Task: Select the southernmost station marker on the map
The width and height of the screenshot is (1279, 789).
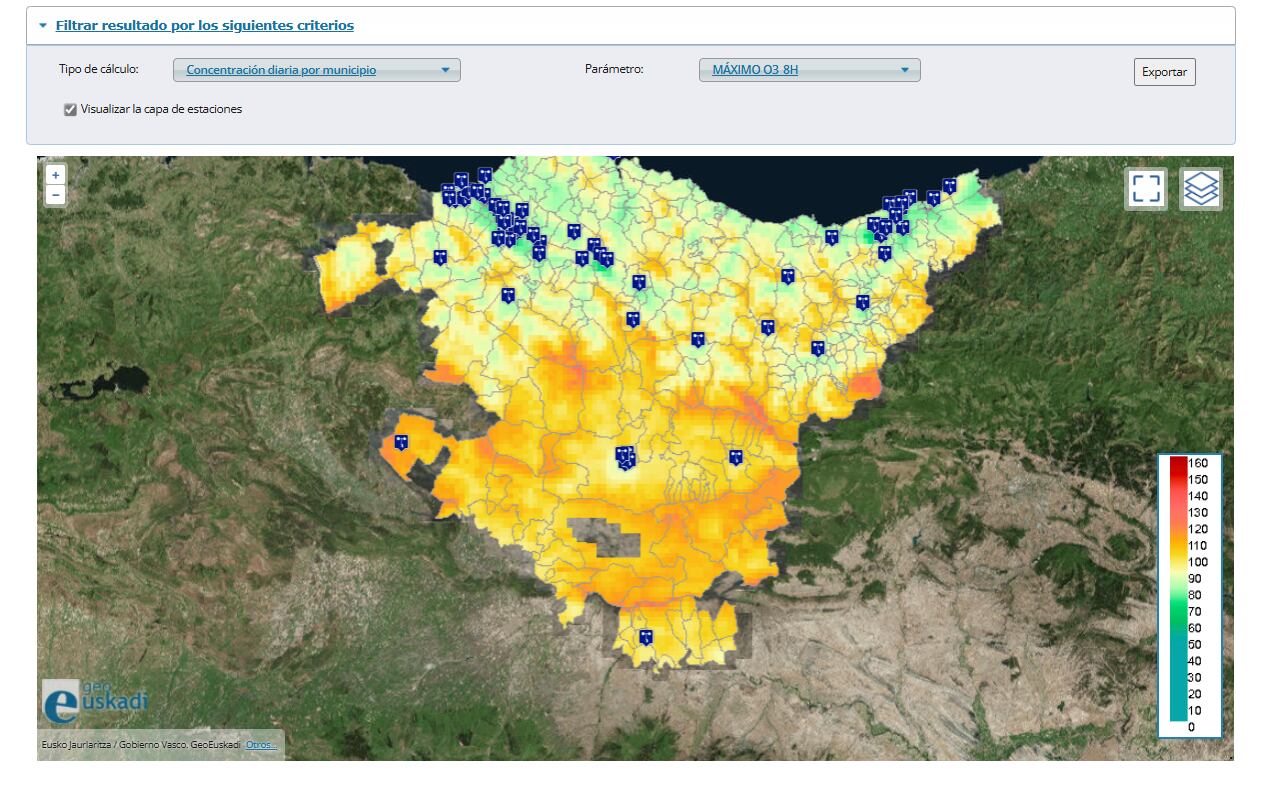Action: pyautogui.click(x=646, y=636)
